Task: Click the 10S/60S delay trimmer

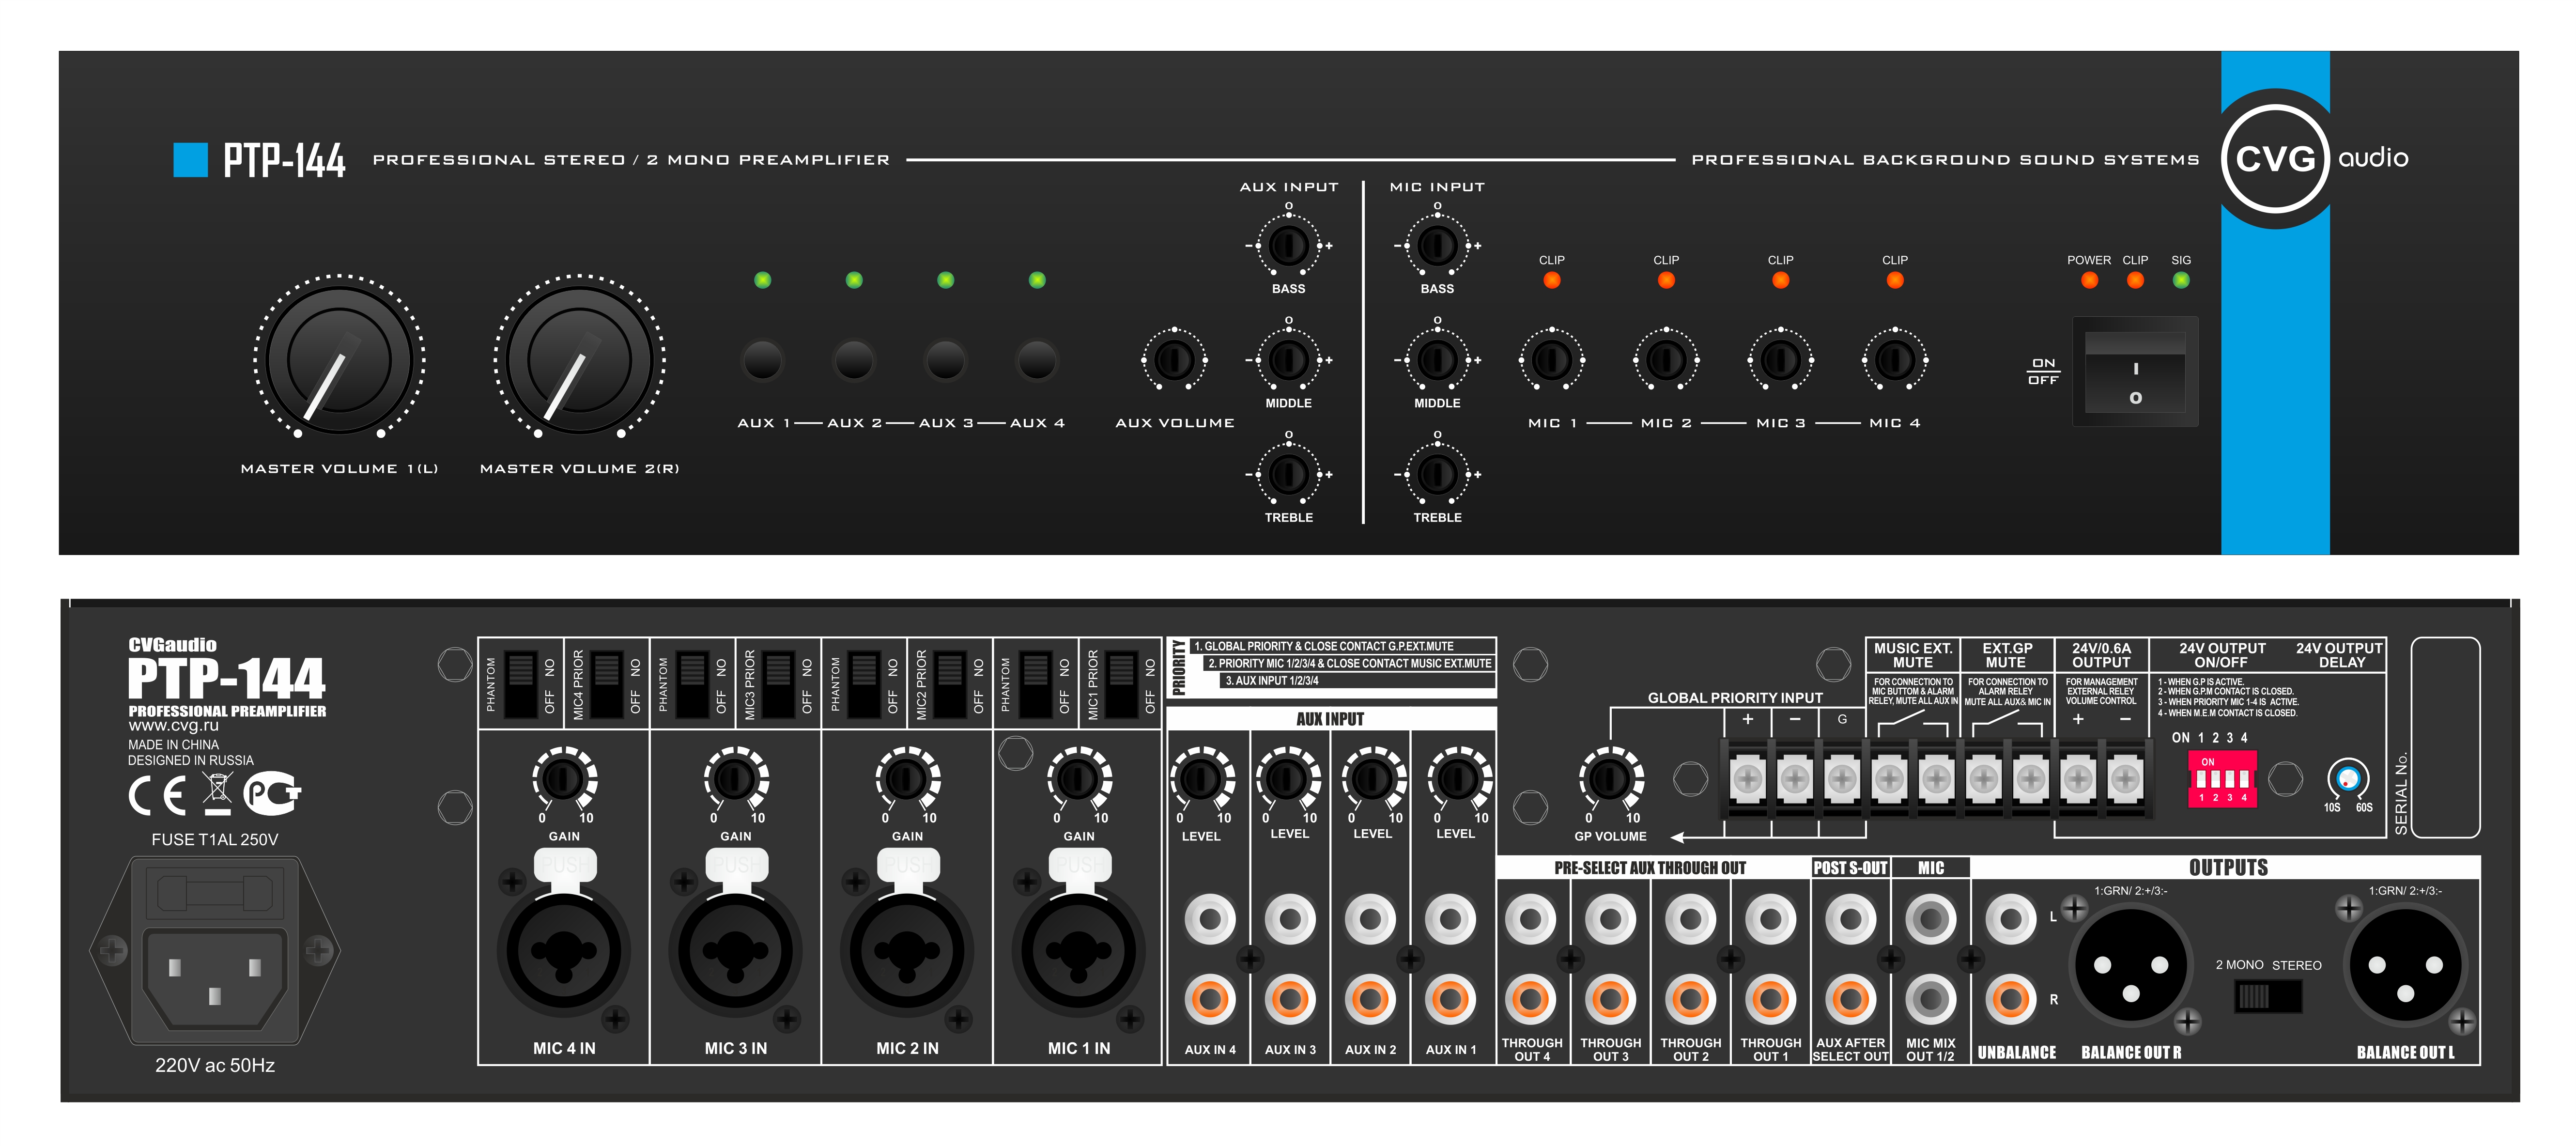Action: click(x=2347, y=778)
